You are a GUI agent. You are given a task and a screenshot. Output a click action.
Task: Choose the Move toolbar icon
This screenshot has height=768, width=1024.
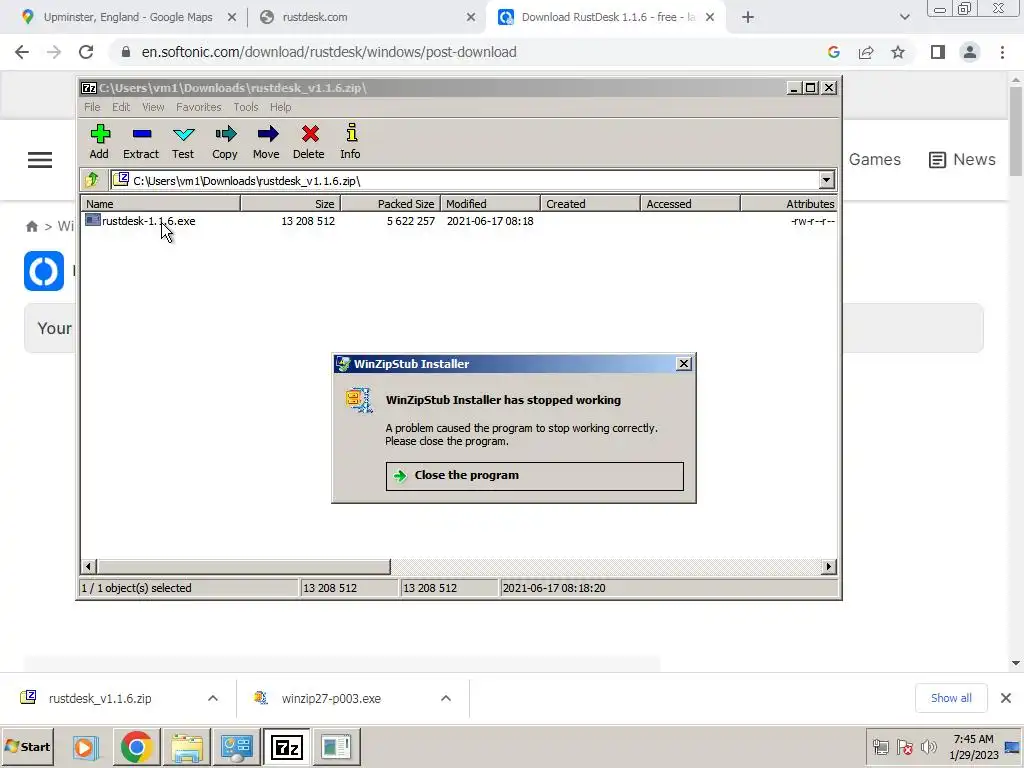click(266, 142)
